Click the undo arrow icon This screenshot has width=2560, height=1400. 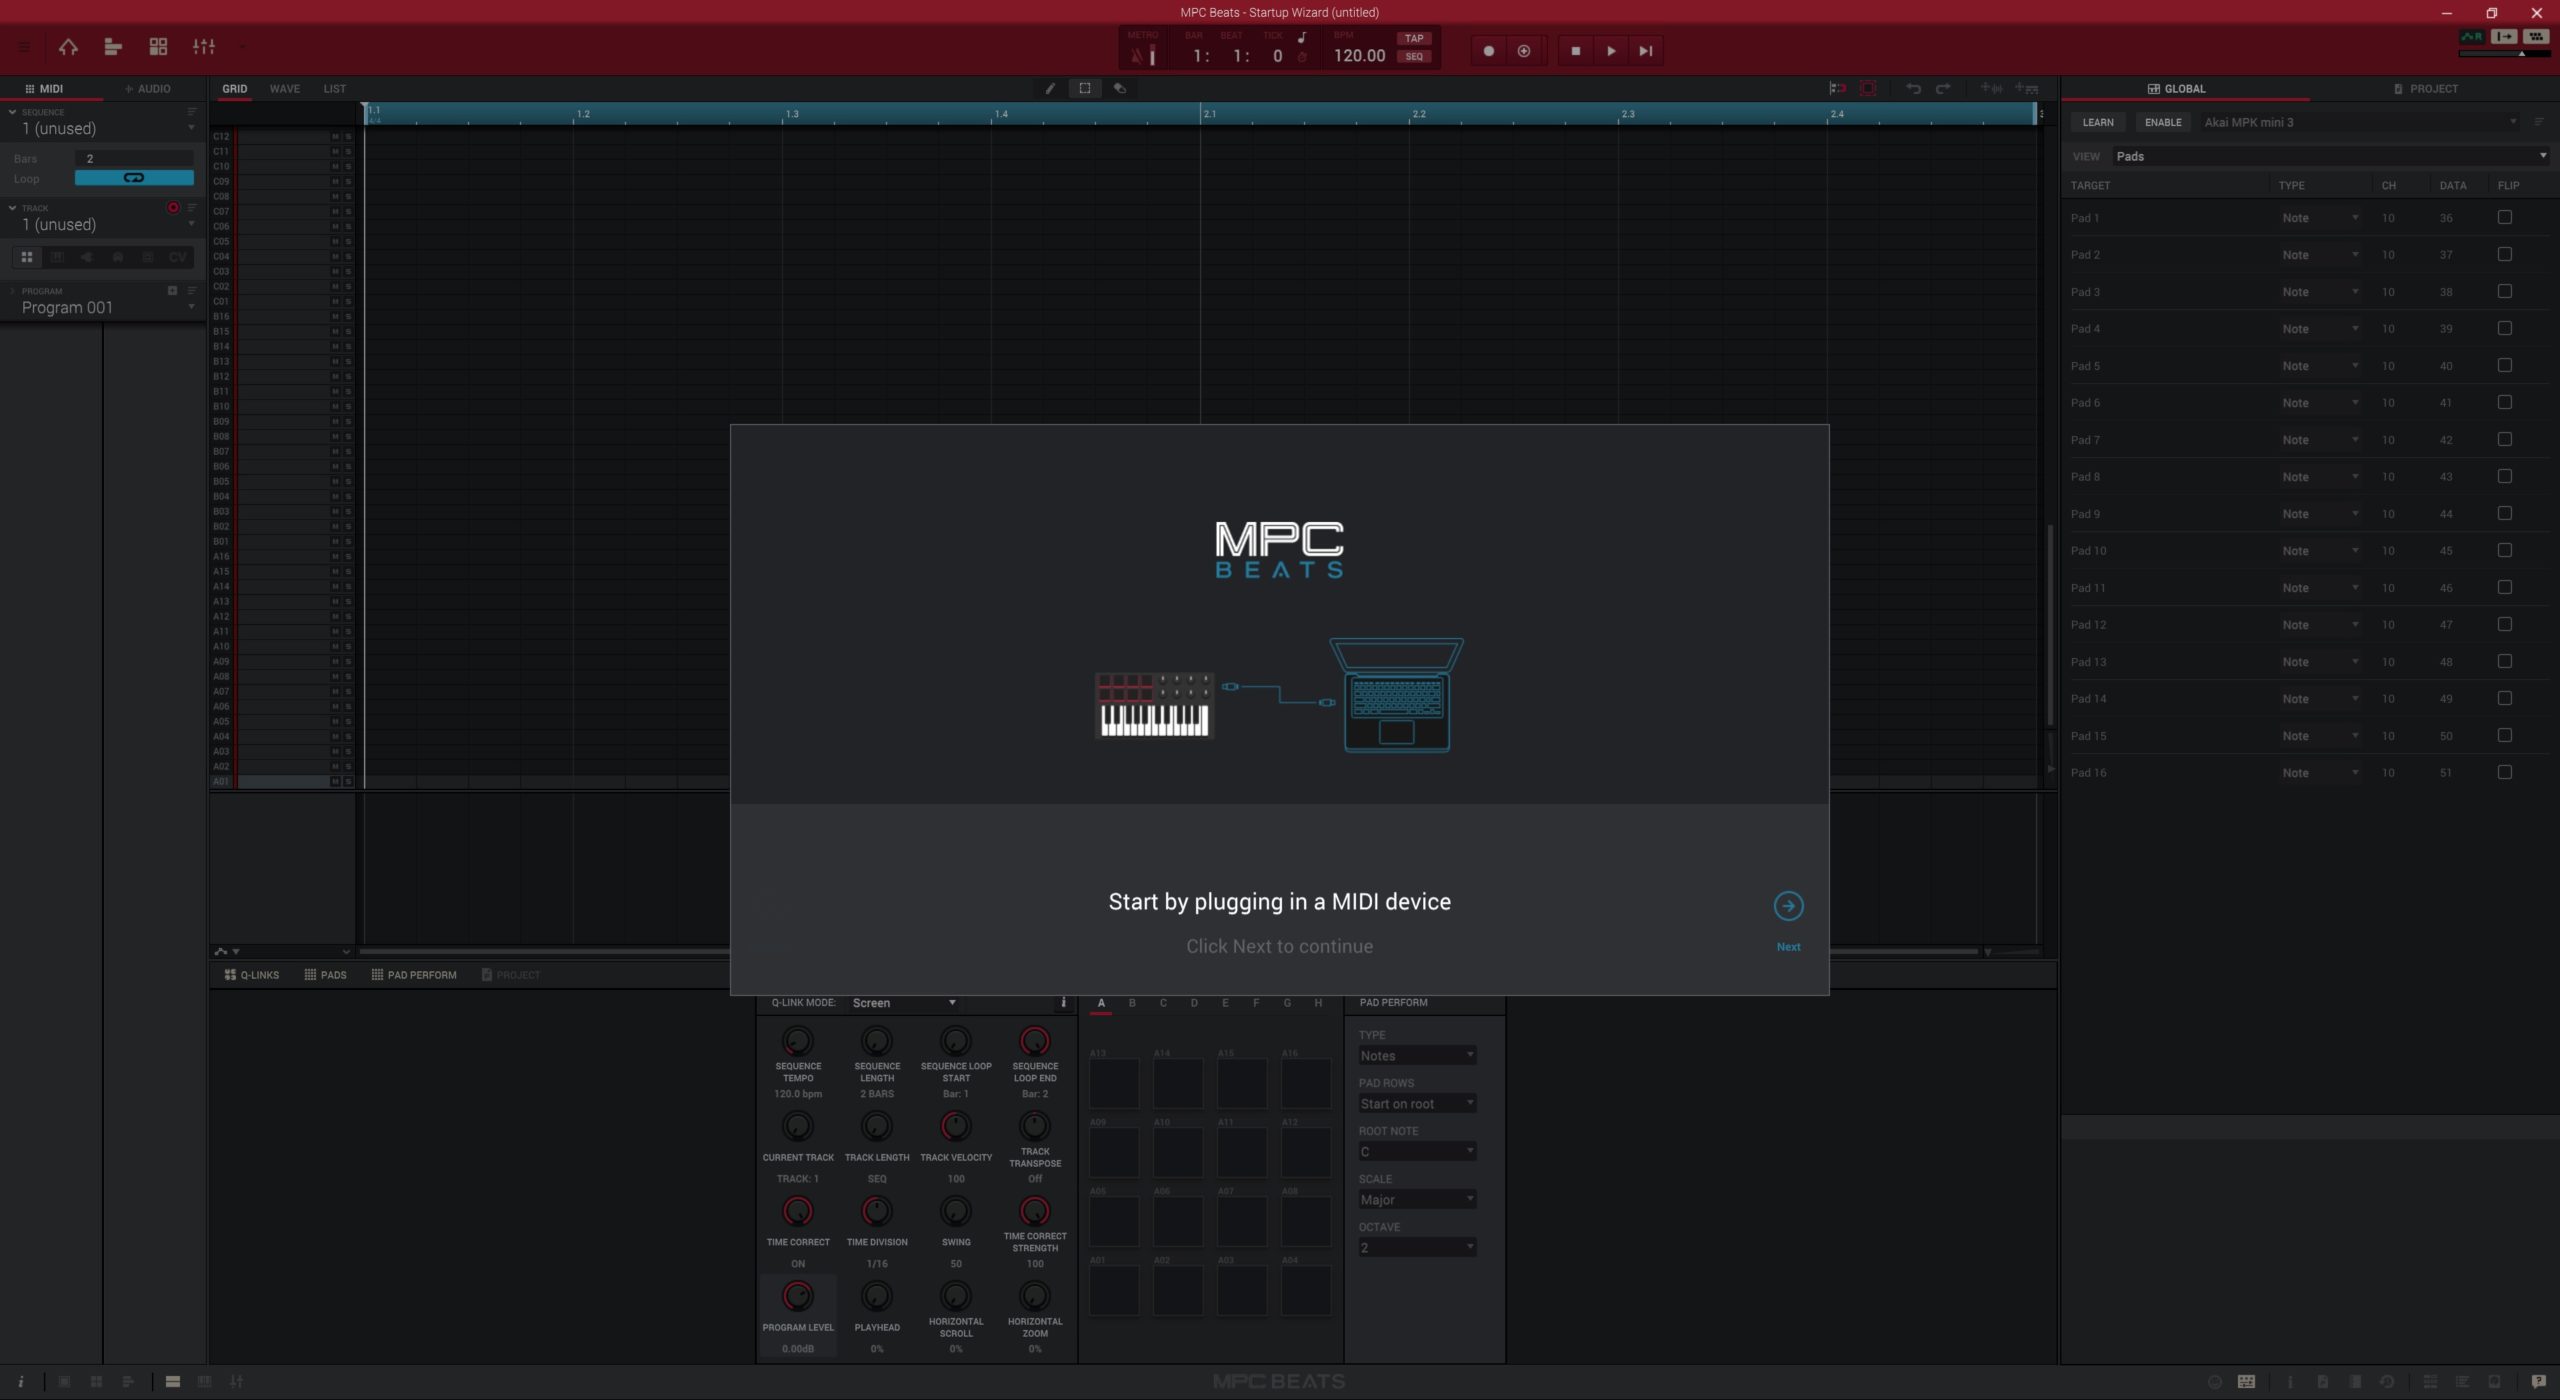1913,89
